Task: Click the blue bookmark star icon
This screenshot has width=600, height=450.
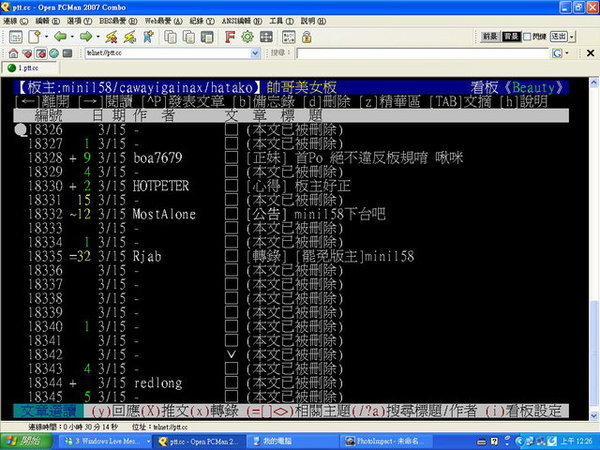Action: 148,37
